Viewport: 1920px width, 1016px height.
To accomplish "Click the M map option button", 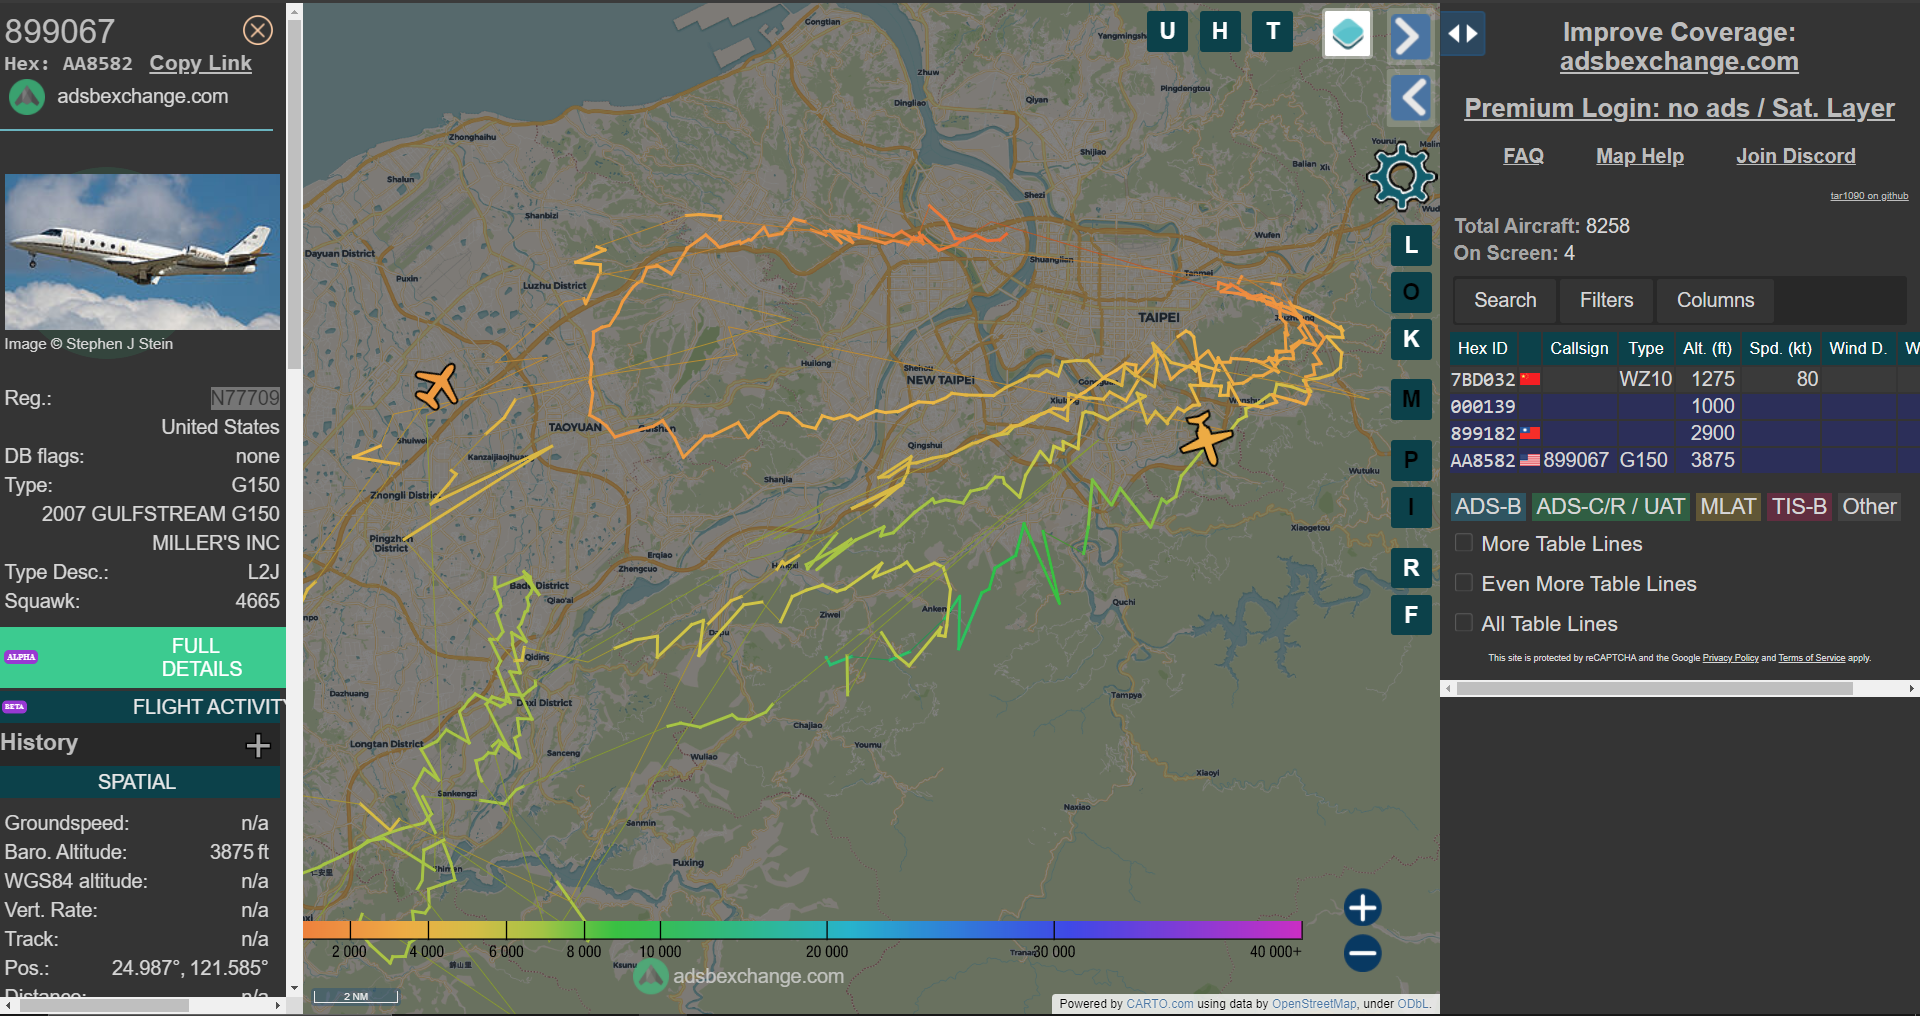I will tap(1411, 400).
